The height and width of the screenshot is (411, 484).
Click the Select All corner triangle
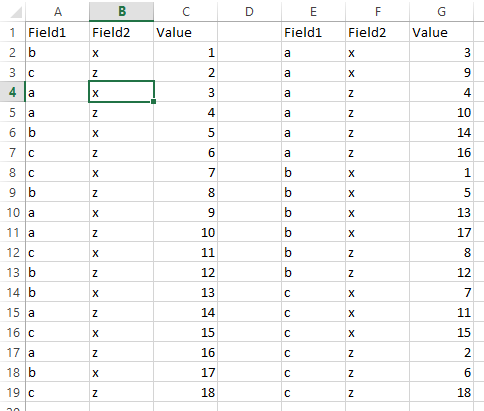(16, 12)
